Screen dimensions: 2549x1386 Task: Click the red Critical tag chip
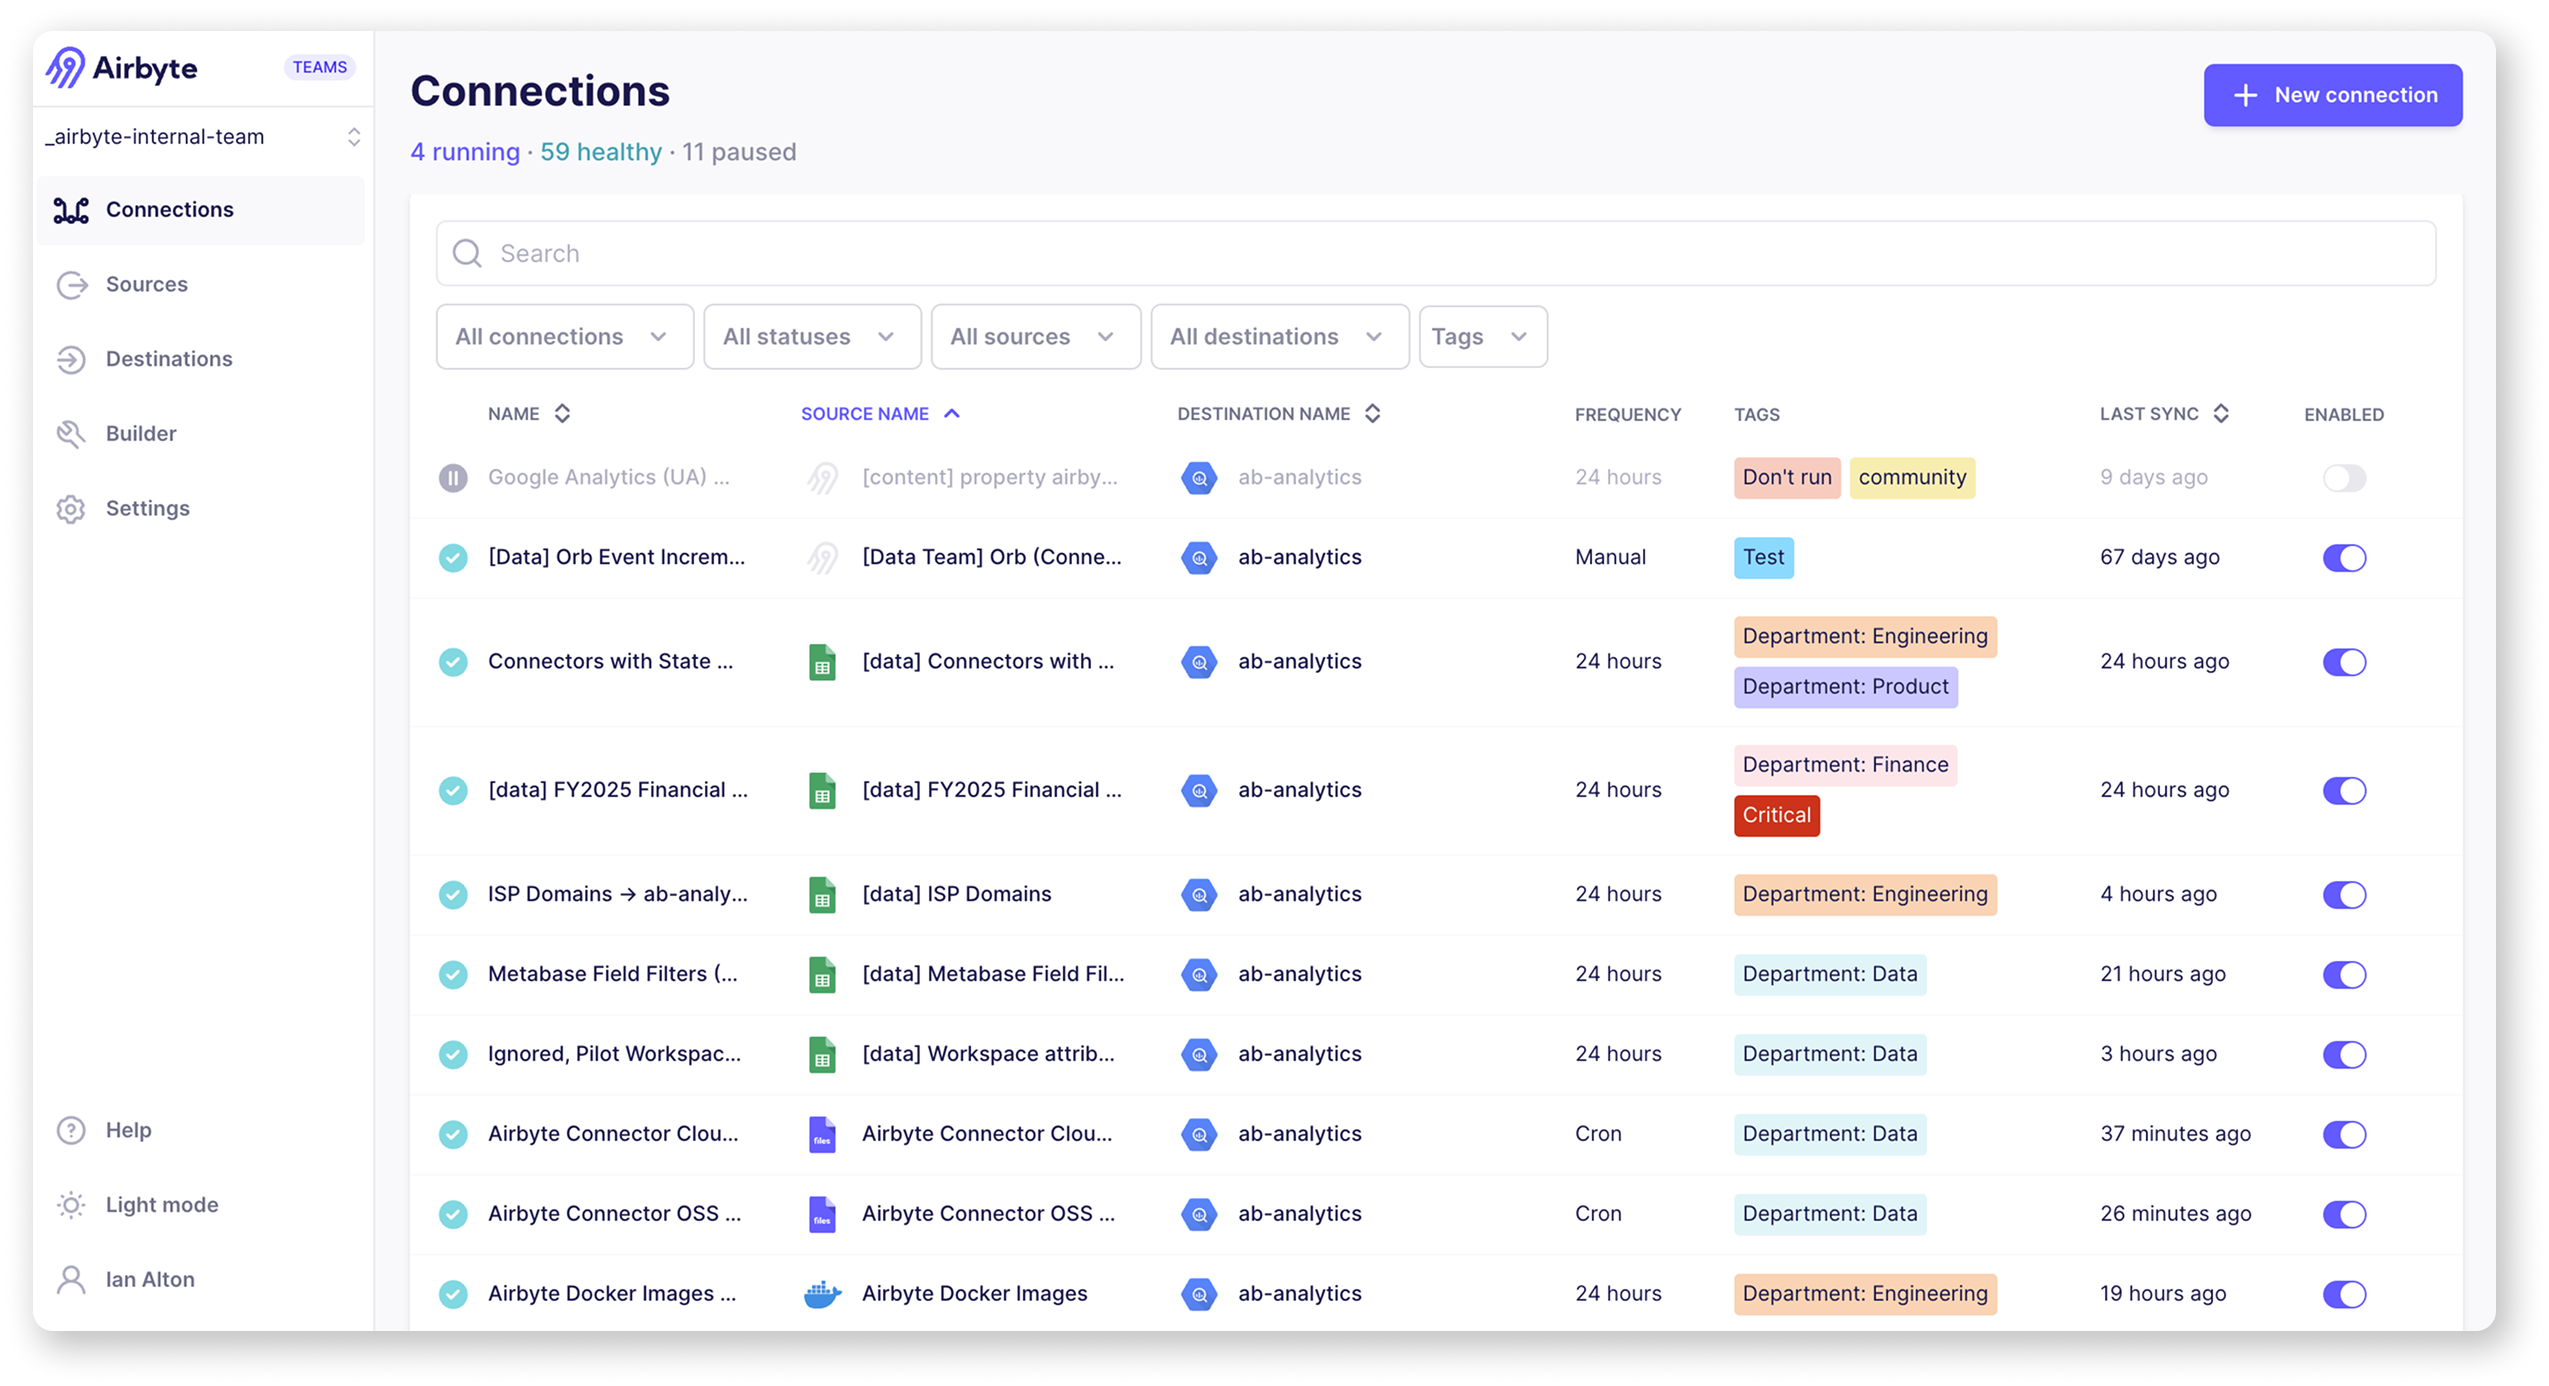point(1776,816)
